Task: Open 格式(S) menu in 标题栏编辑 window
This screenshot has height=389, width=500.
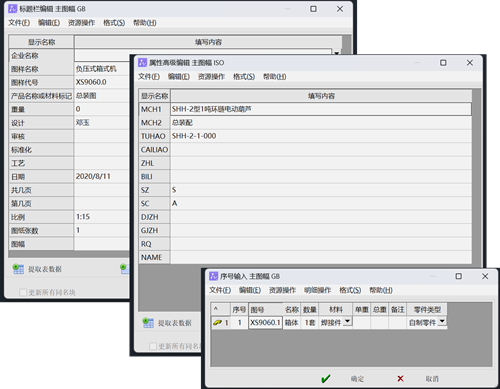Action: pos(114,23)
